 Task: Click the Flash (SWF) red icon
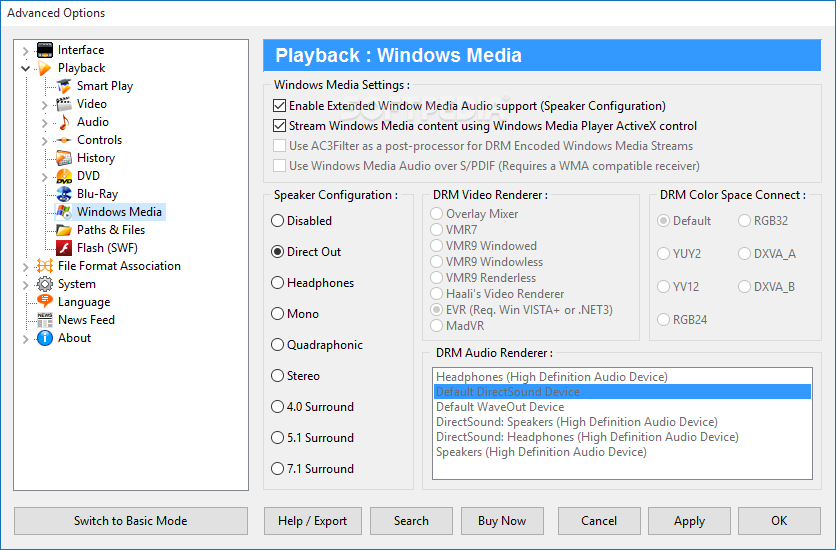point(64,248)
